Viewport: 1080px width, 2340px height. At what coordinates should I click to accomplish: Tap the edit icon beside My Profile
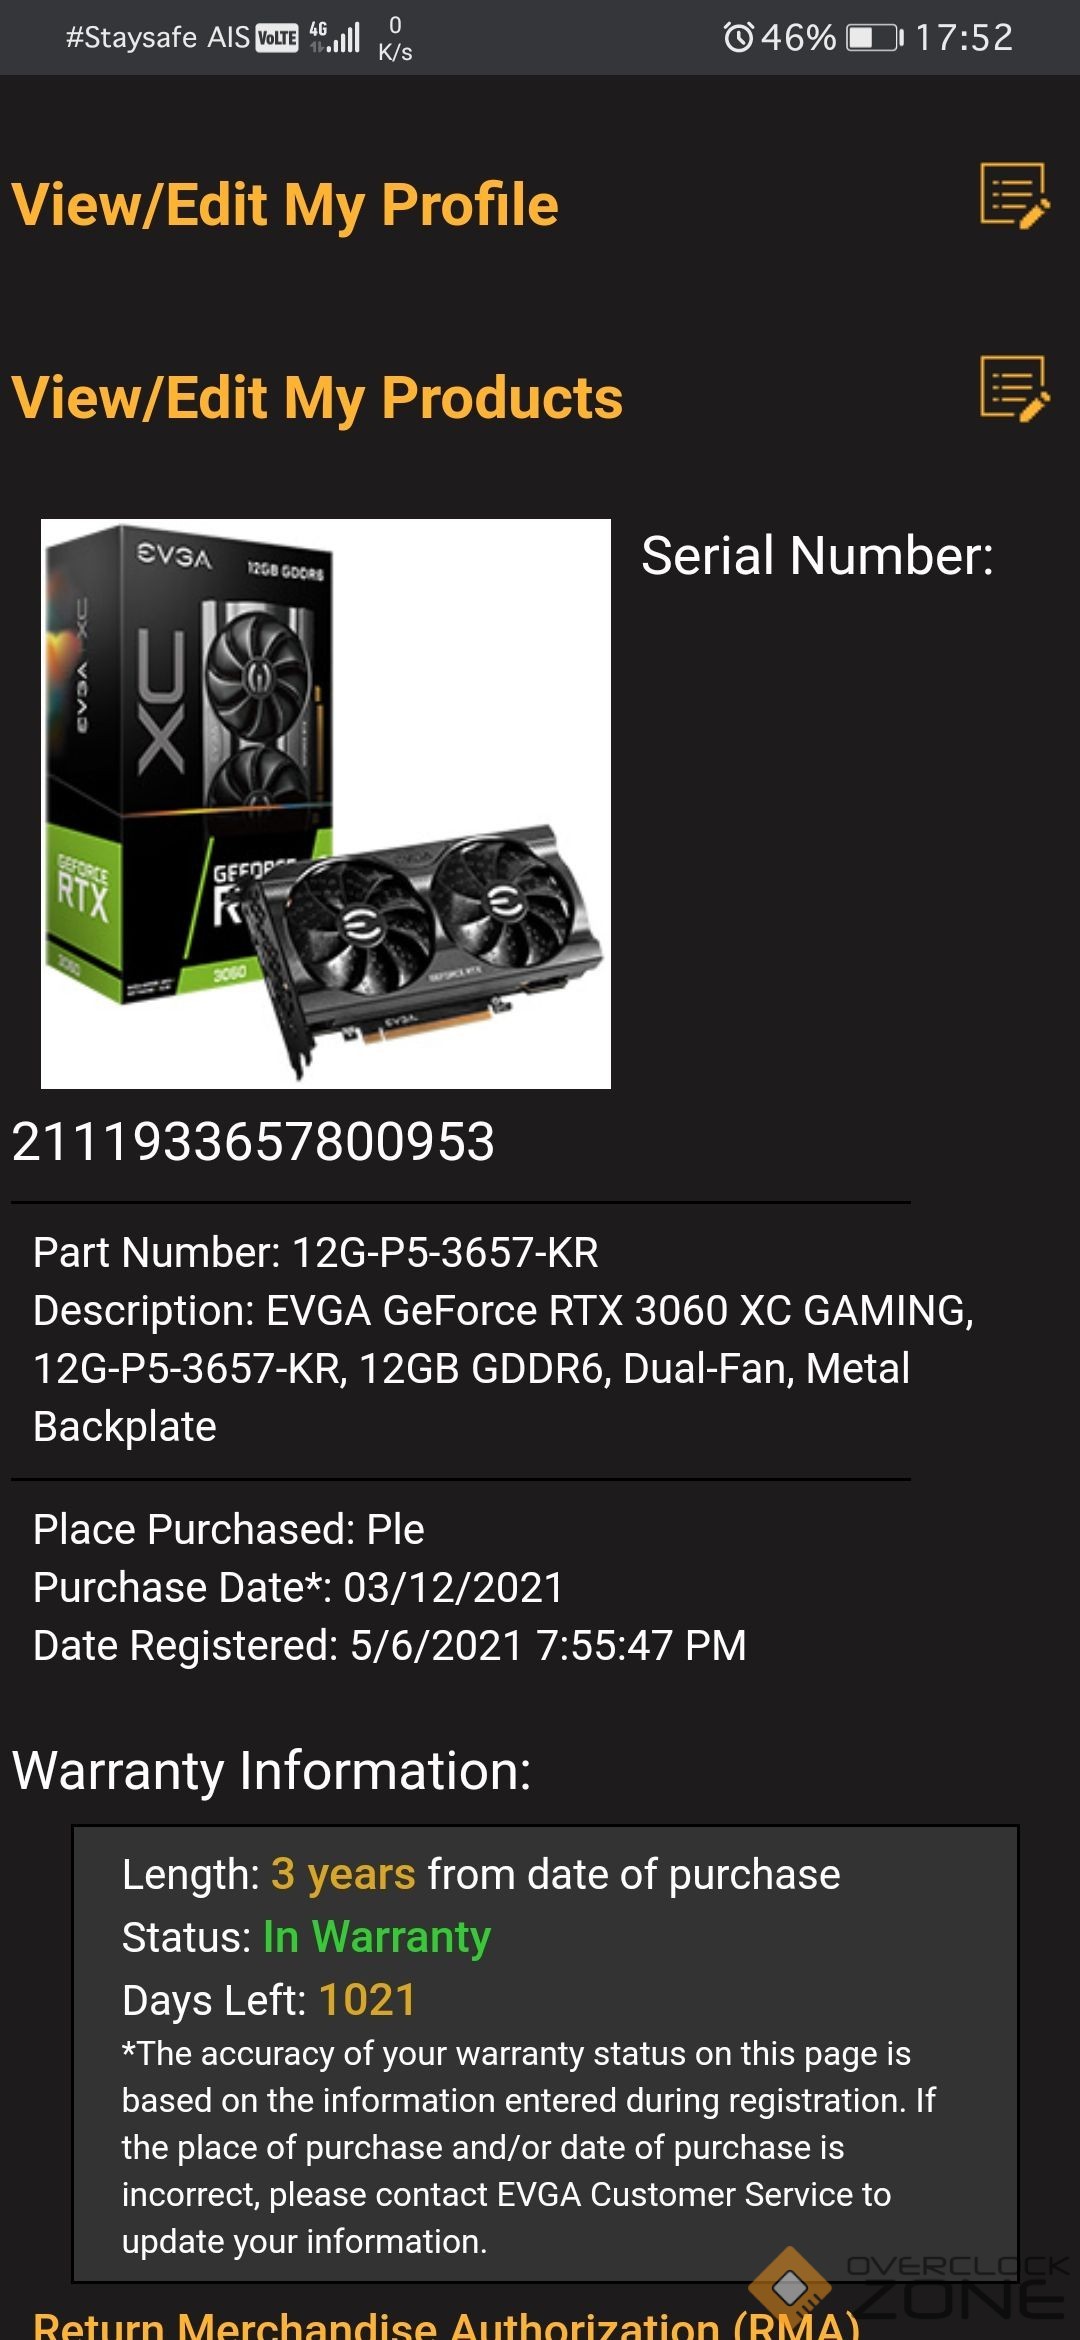coord(1015,196)
